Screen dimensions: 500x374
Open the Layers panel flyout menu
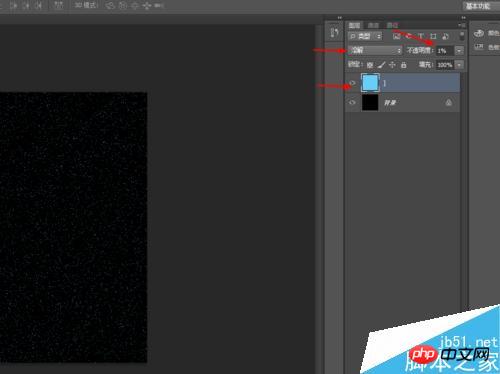[462, 25]
